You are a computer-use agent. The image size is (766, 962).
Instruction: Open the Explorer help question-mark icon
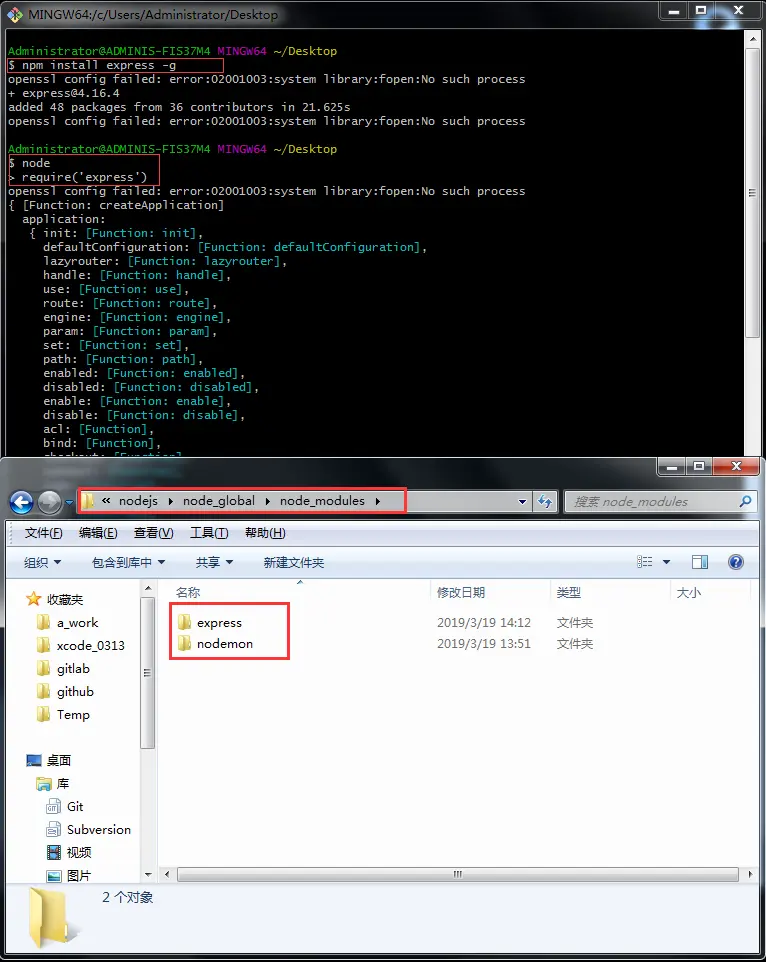coord(736,562)
